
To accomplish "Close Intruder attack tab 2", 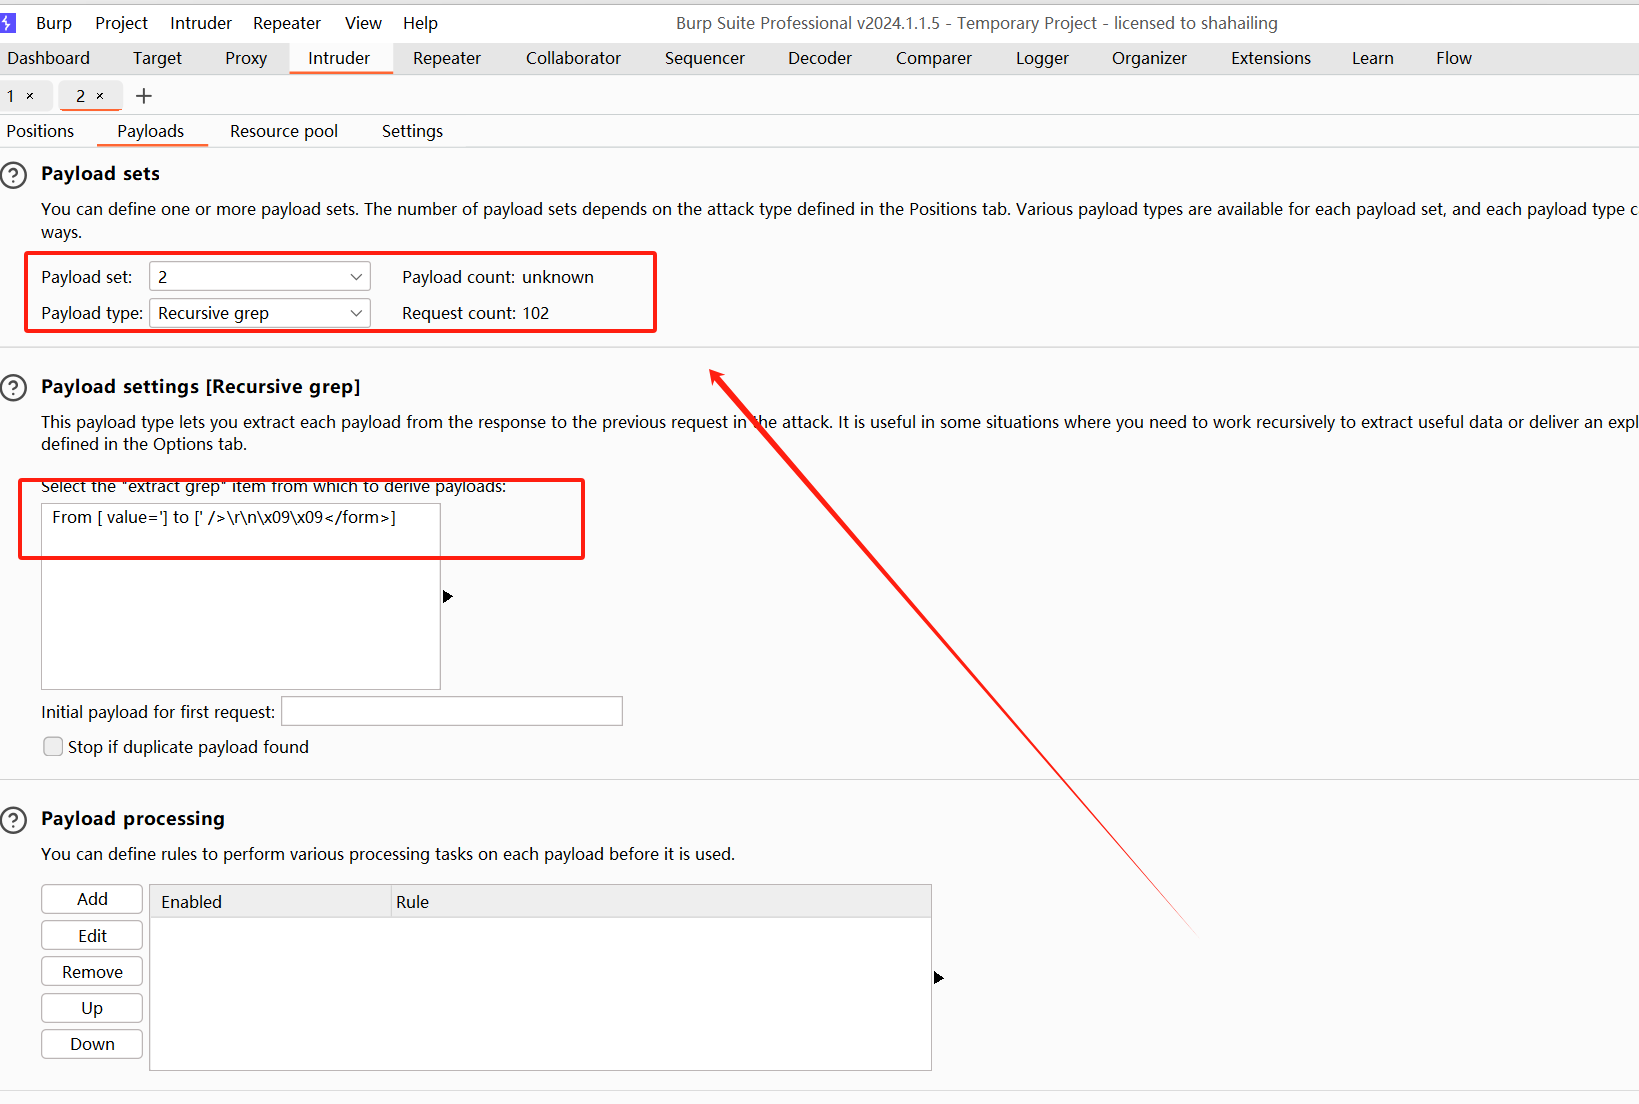I will pos(100,96).
